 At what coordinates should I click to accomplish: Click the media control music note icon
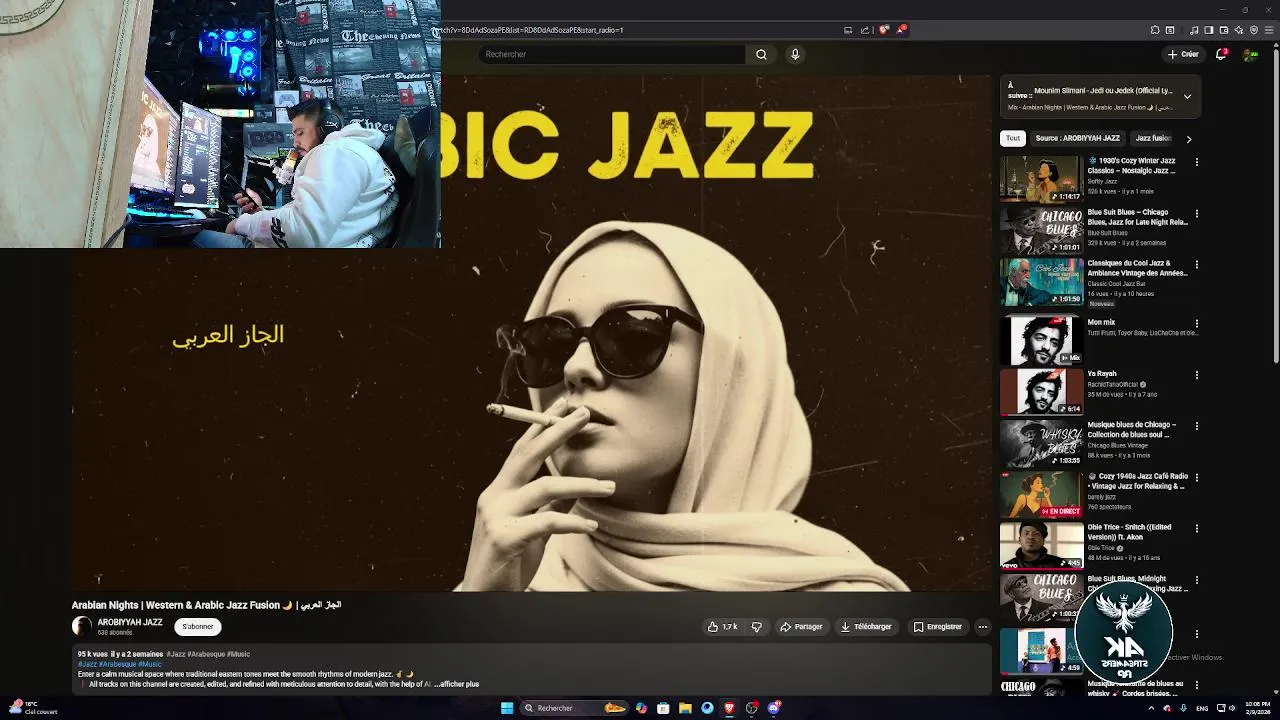[x=1194, y=30]
